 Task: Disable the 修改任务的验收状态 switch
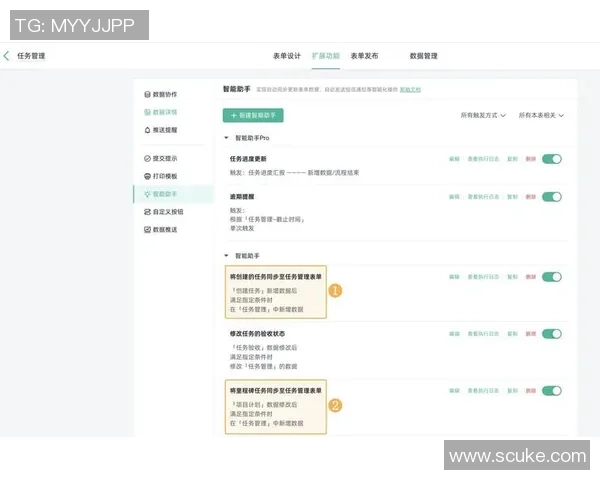pos(552,334)
